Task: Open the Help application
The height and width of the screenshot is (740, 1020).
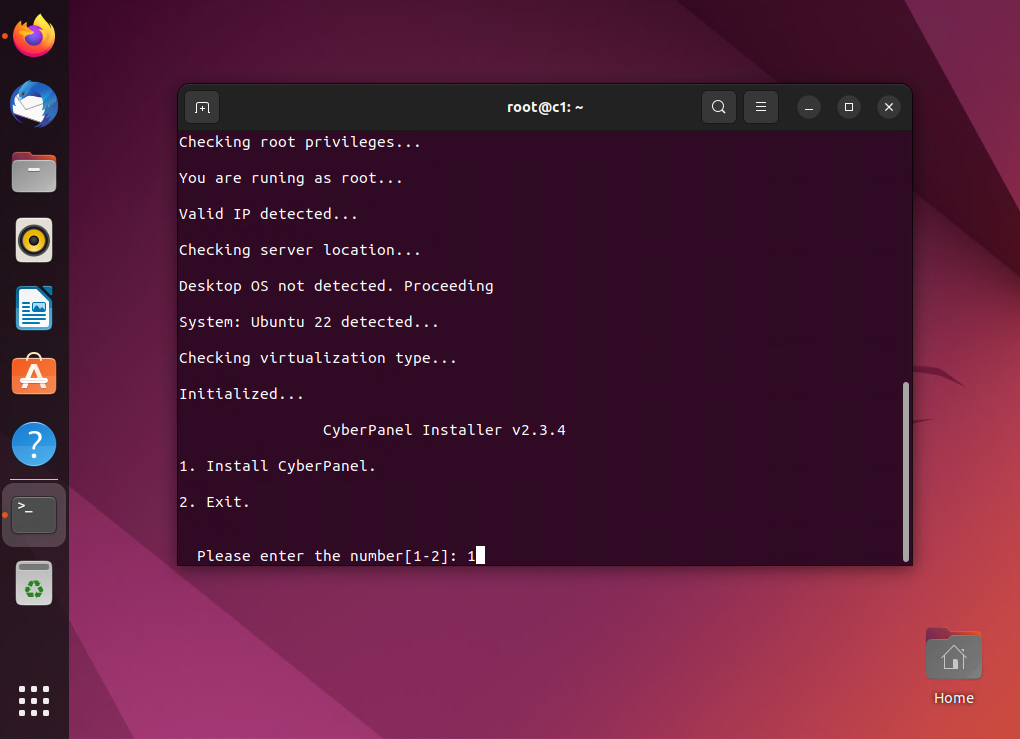Action: (34, 444)
